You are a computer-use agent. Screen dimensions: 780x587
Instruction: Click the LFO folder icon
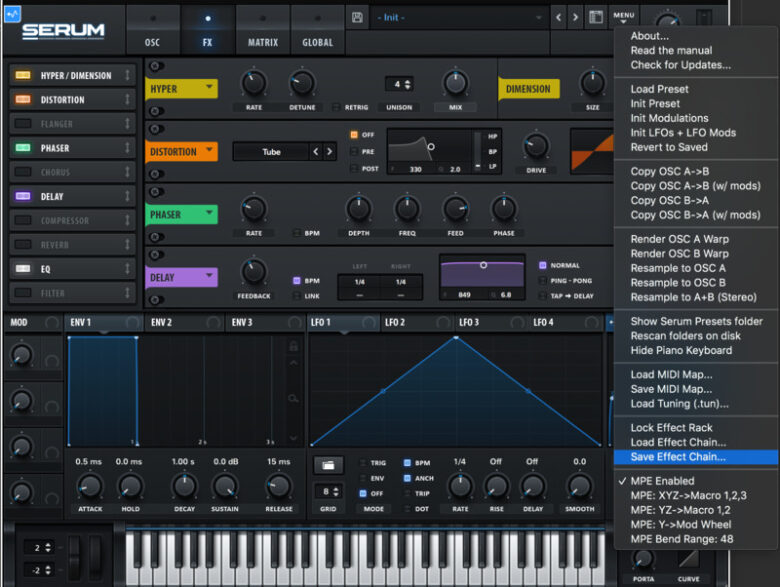click(328, 466)
